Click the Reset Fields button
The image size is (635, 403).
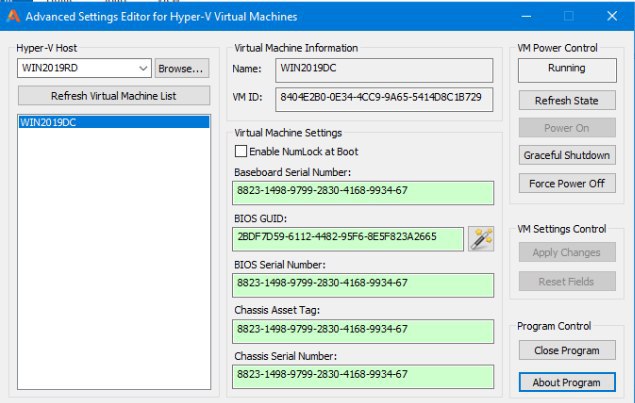click(567, 281)
